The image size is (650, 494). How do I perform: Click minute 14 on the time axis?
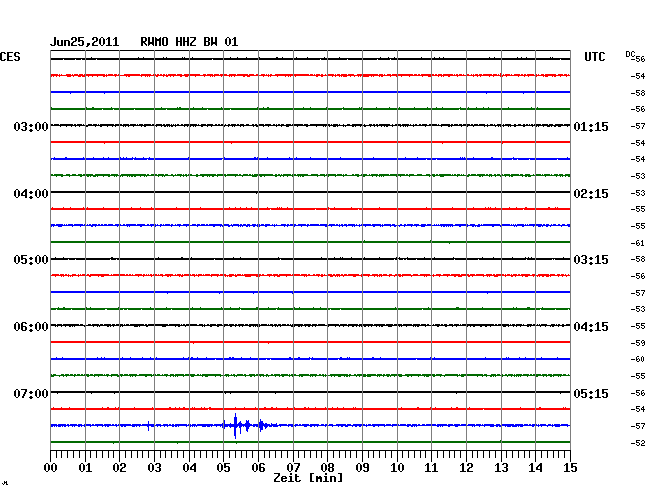tap(535, 468)
